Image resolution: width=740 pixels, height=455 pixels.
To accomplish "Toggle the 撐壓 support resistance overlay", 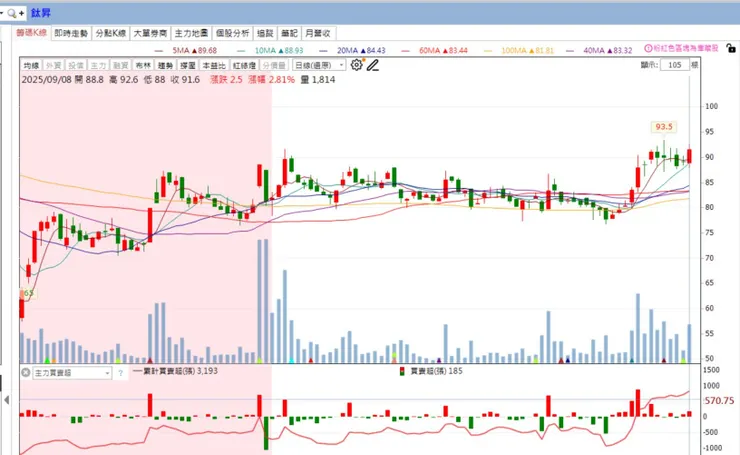I will (x=187, y=65).
